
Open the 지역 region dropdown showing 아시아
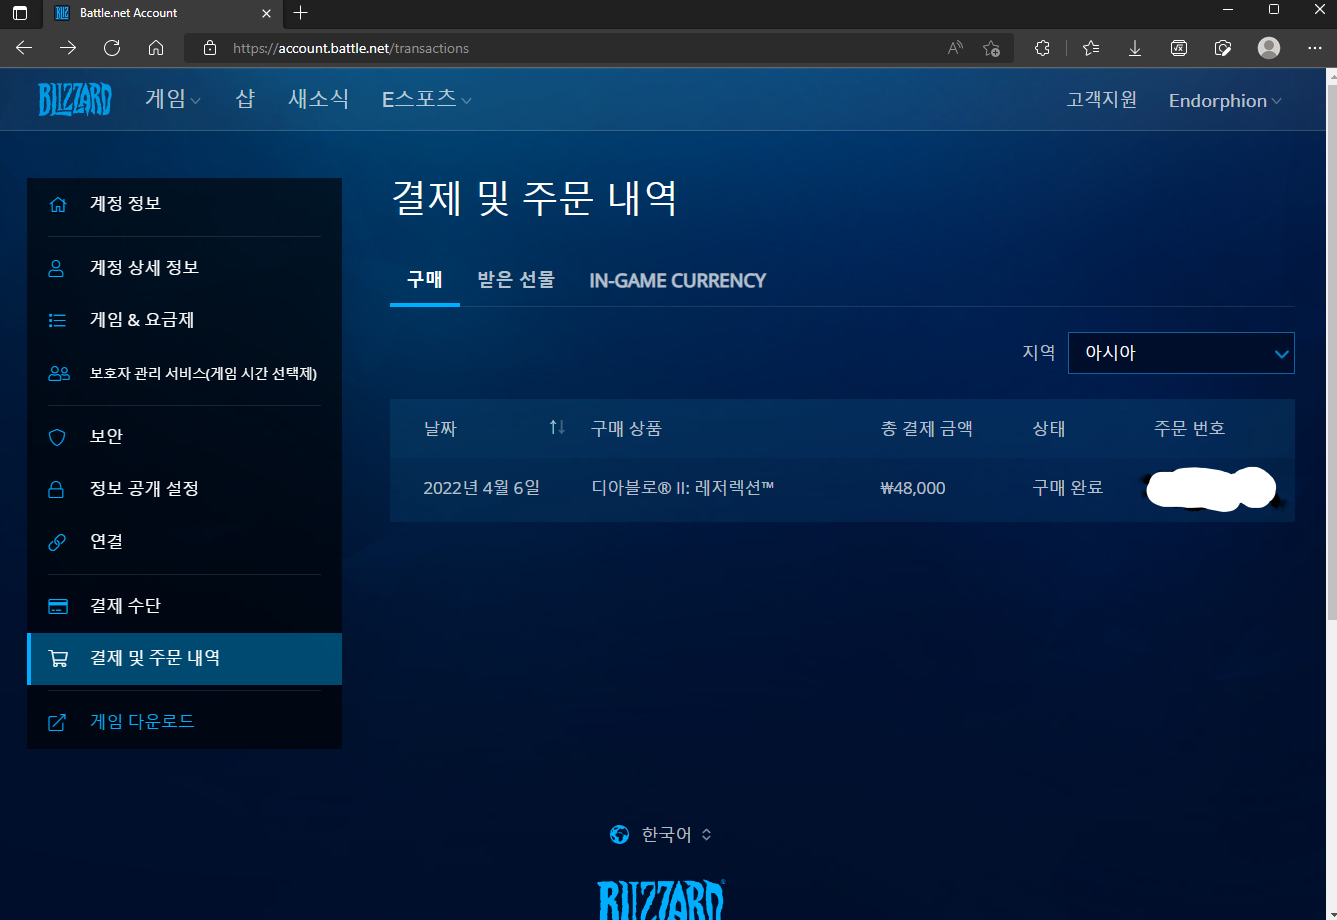click(1181, 353)
